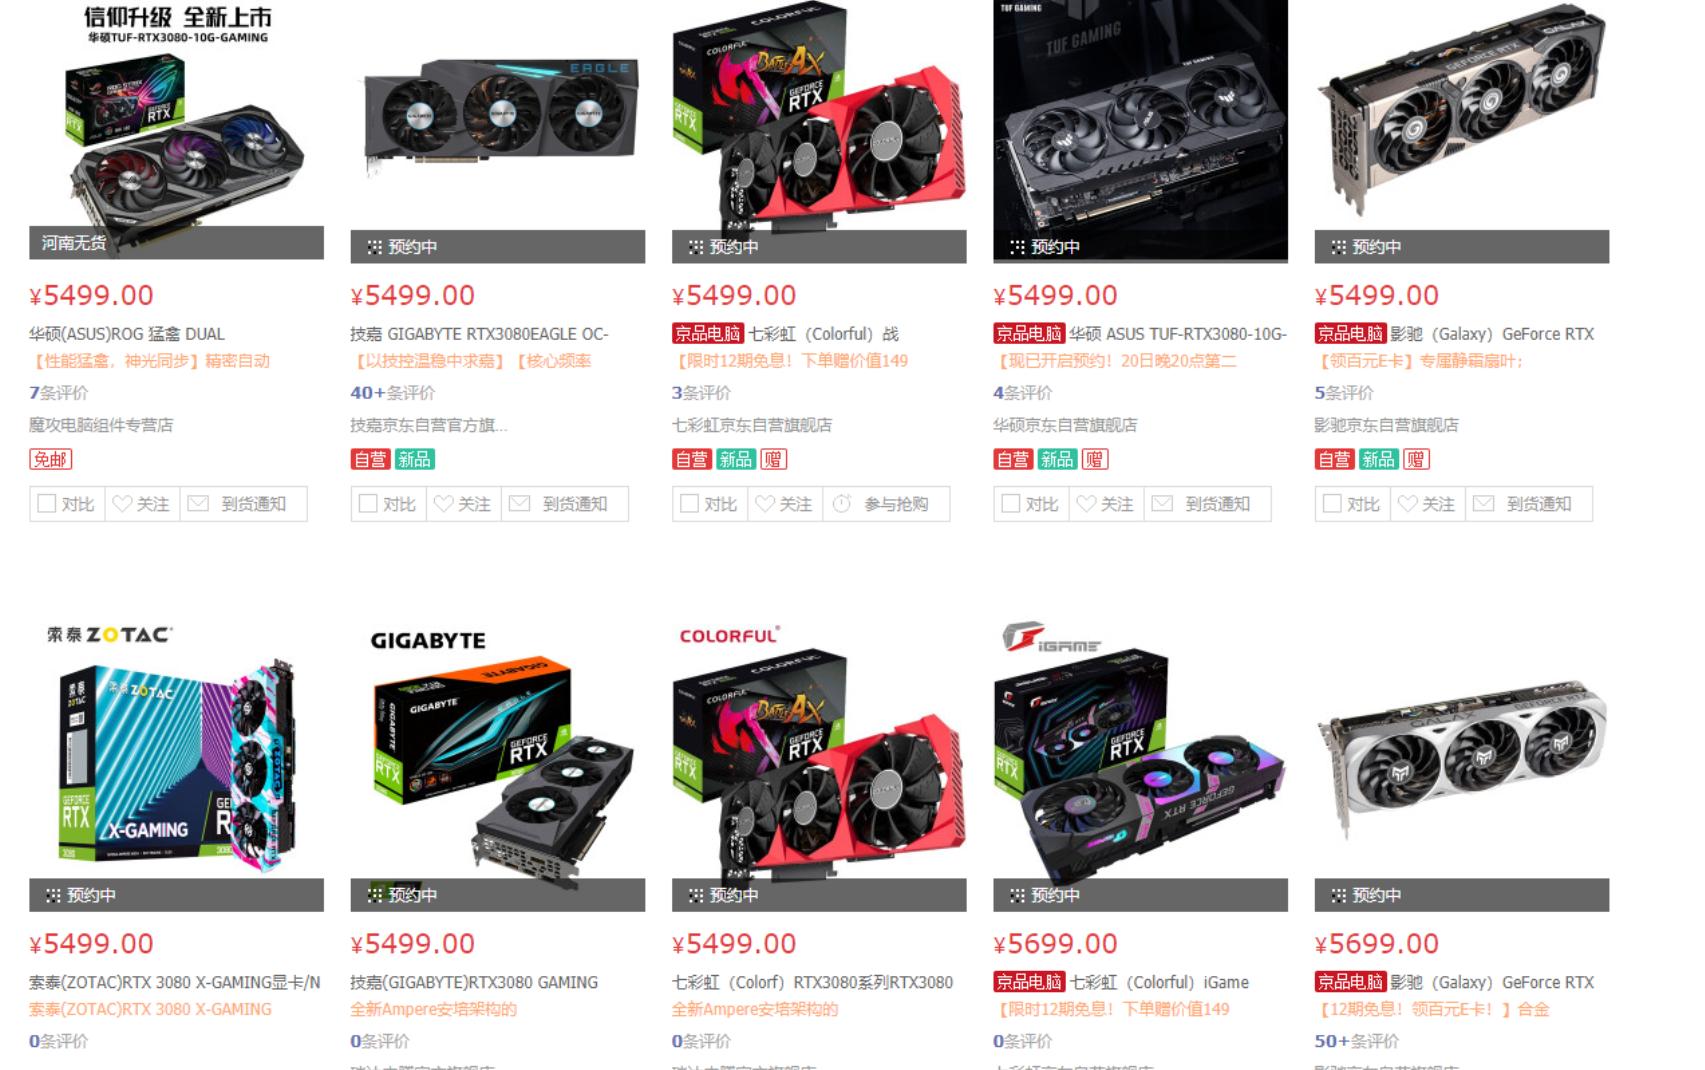Open 40+条评价 reviews link

point(392,393)
